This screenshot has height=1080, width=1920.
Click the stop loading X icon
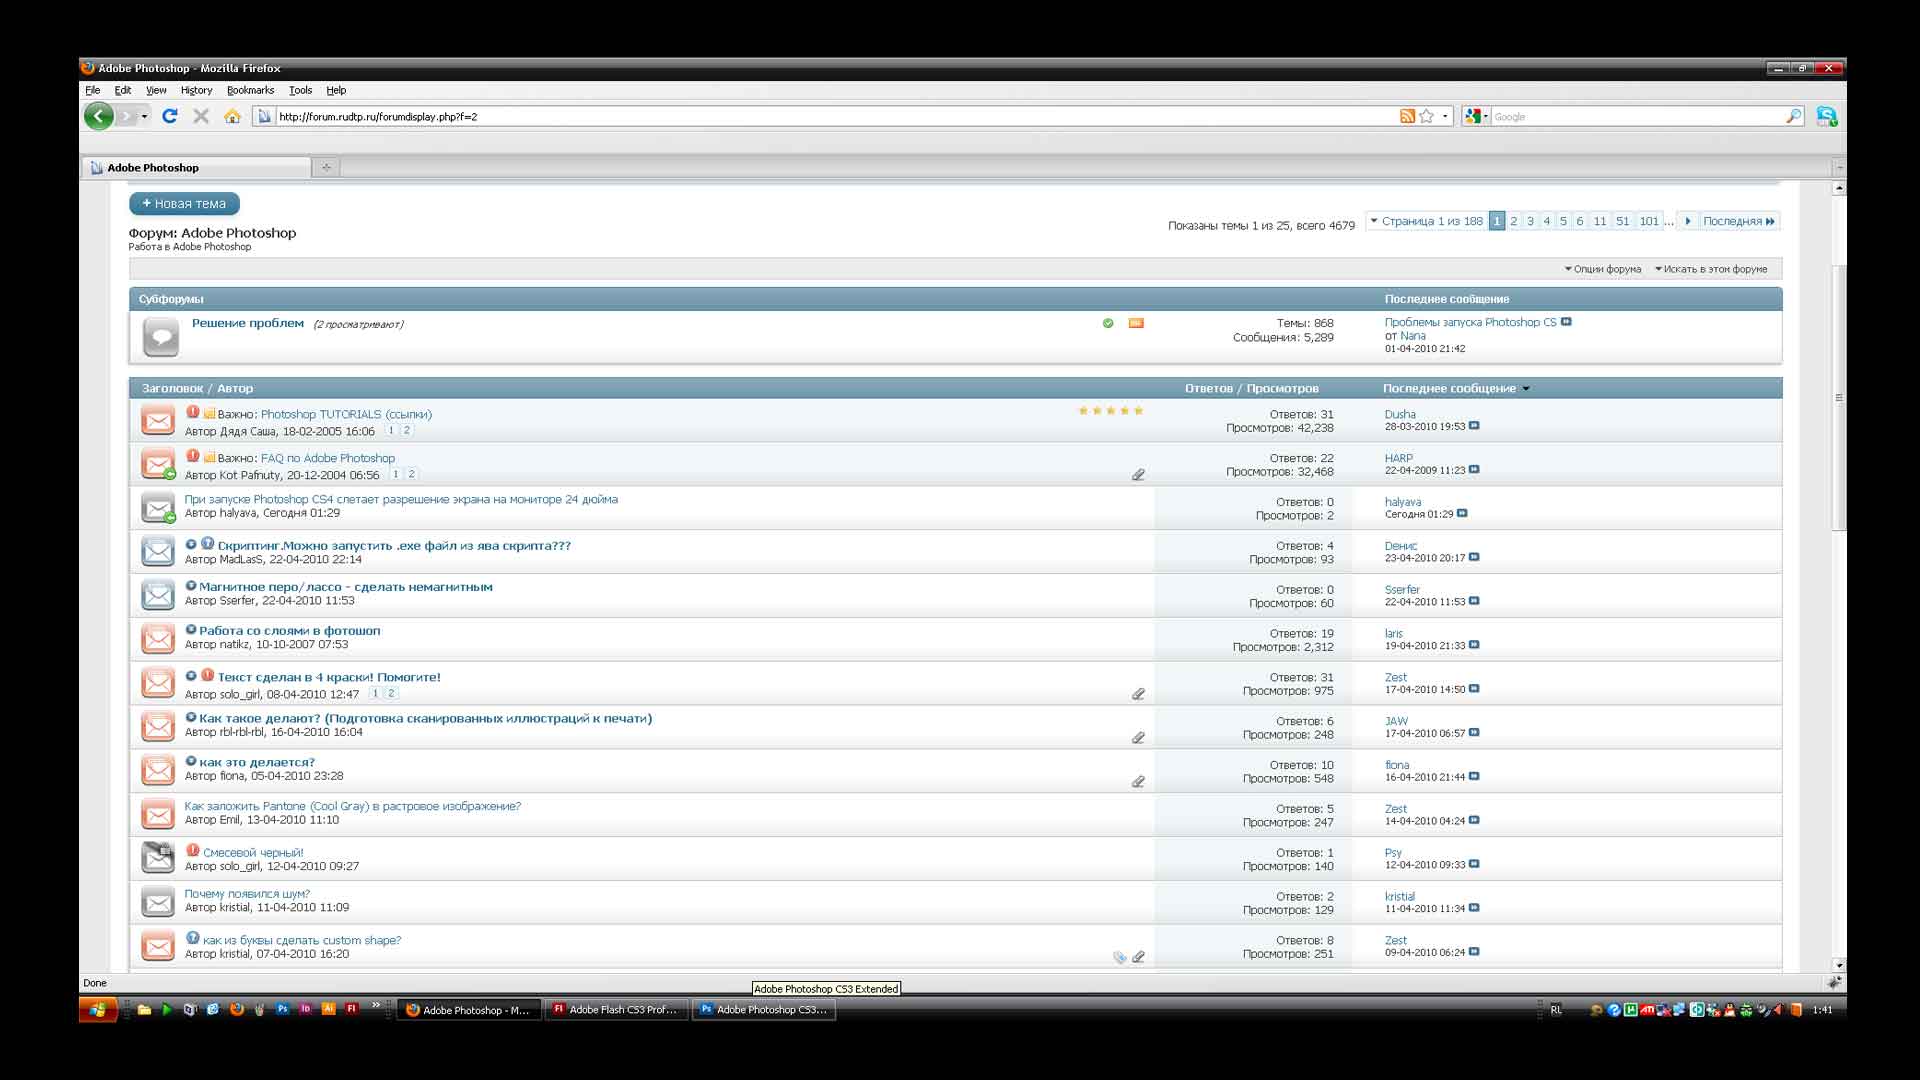pyautogui.click(x=201, y=116)
